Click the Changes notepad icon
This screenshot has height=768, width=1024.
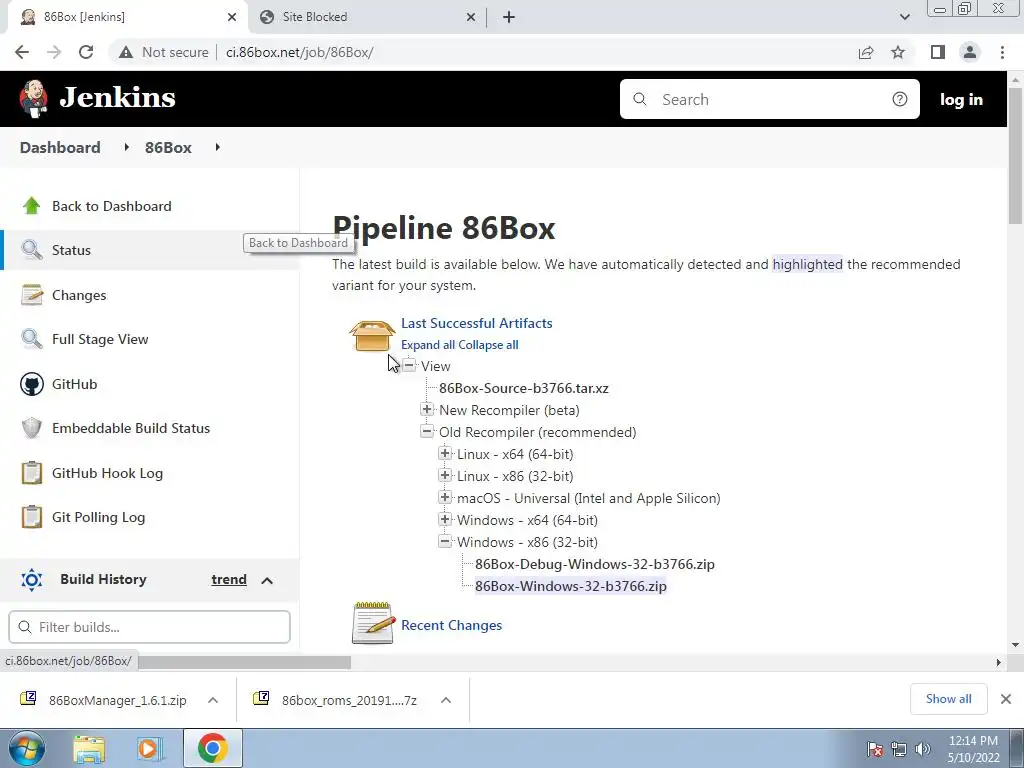click(31, 295)
